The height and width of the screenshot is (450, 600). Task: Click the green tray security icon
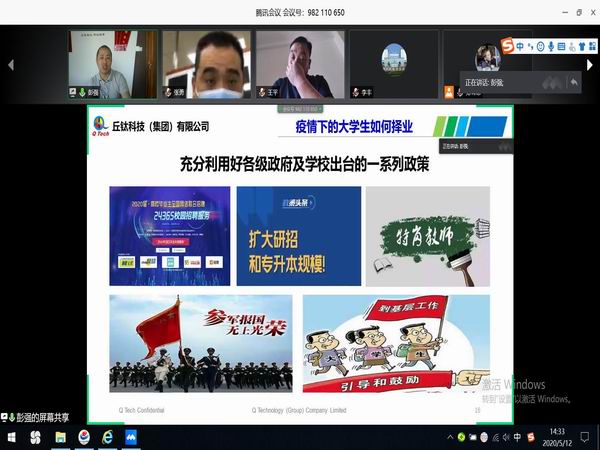click(x=461, y=437)
